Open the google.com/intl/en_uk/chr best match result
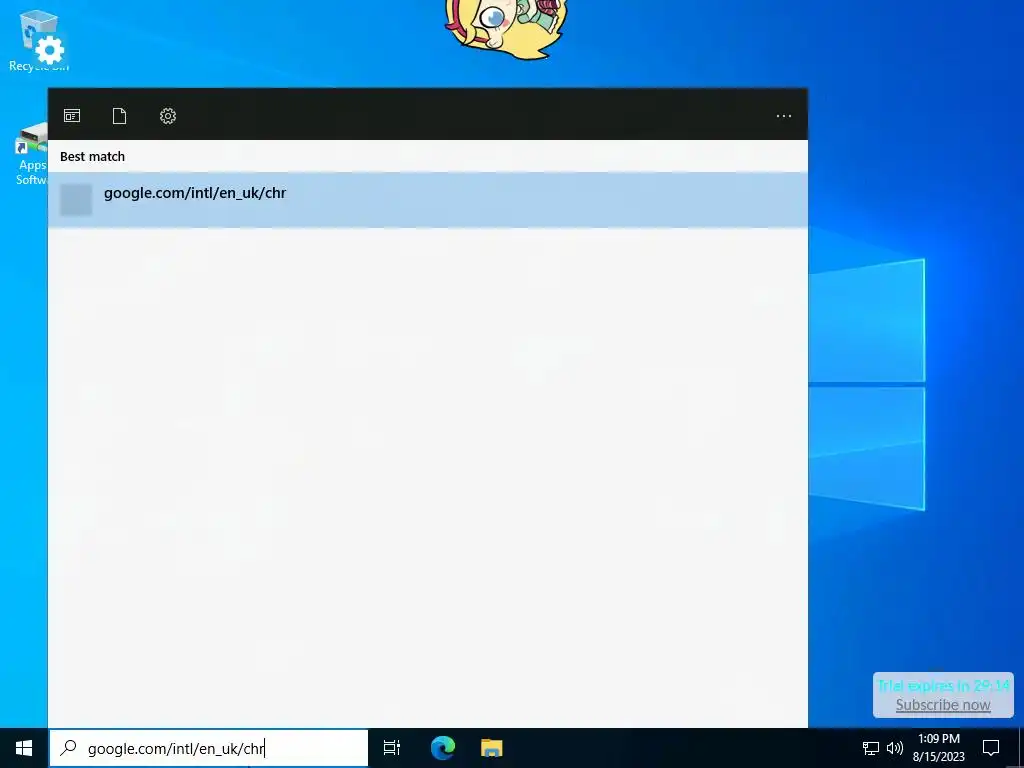Viewport: 1024px width, 768px height. coord(428,200)
